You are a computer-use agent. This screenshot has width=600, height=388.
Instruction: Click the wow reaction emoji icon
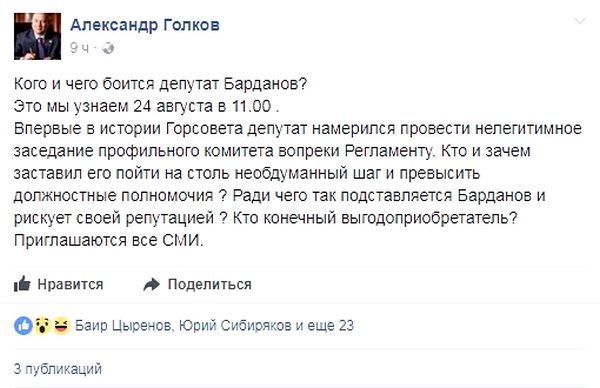[42, 326]
